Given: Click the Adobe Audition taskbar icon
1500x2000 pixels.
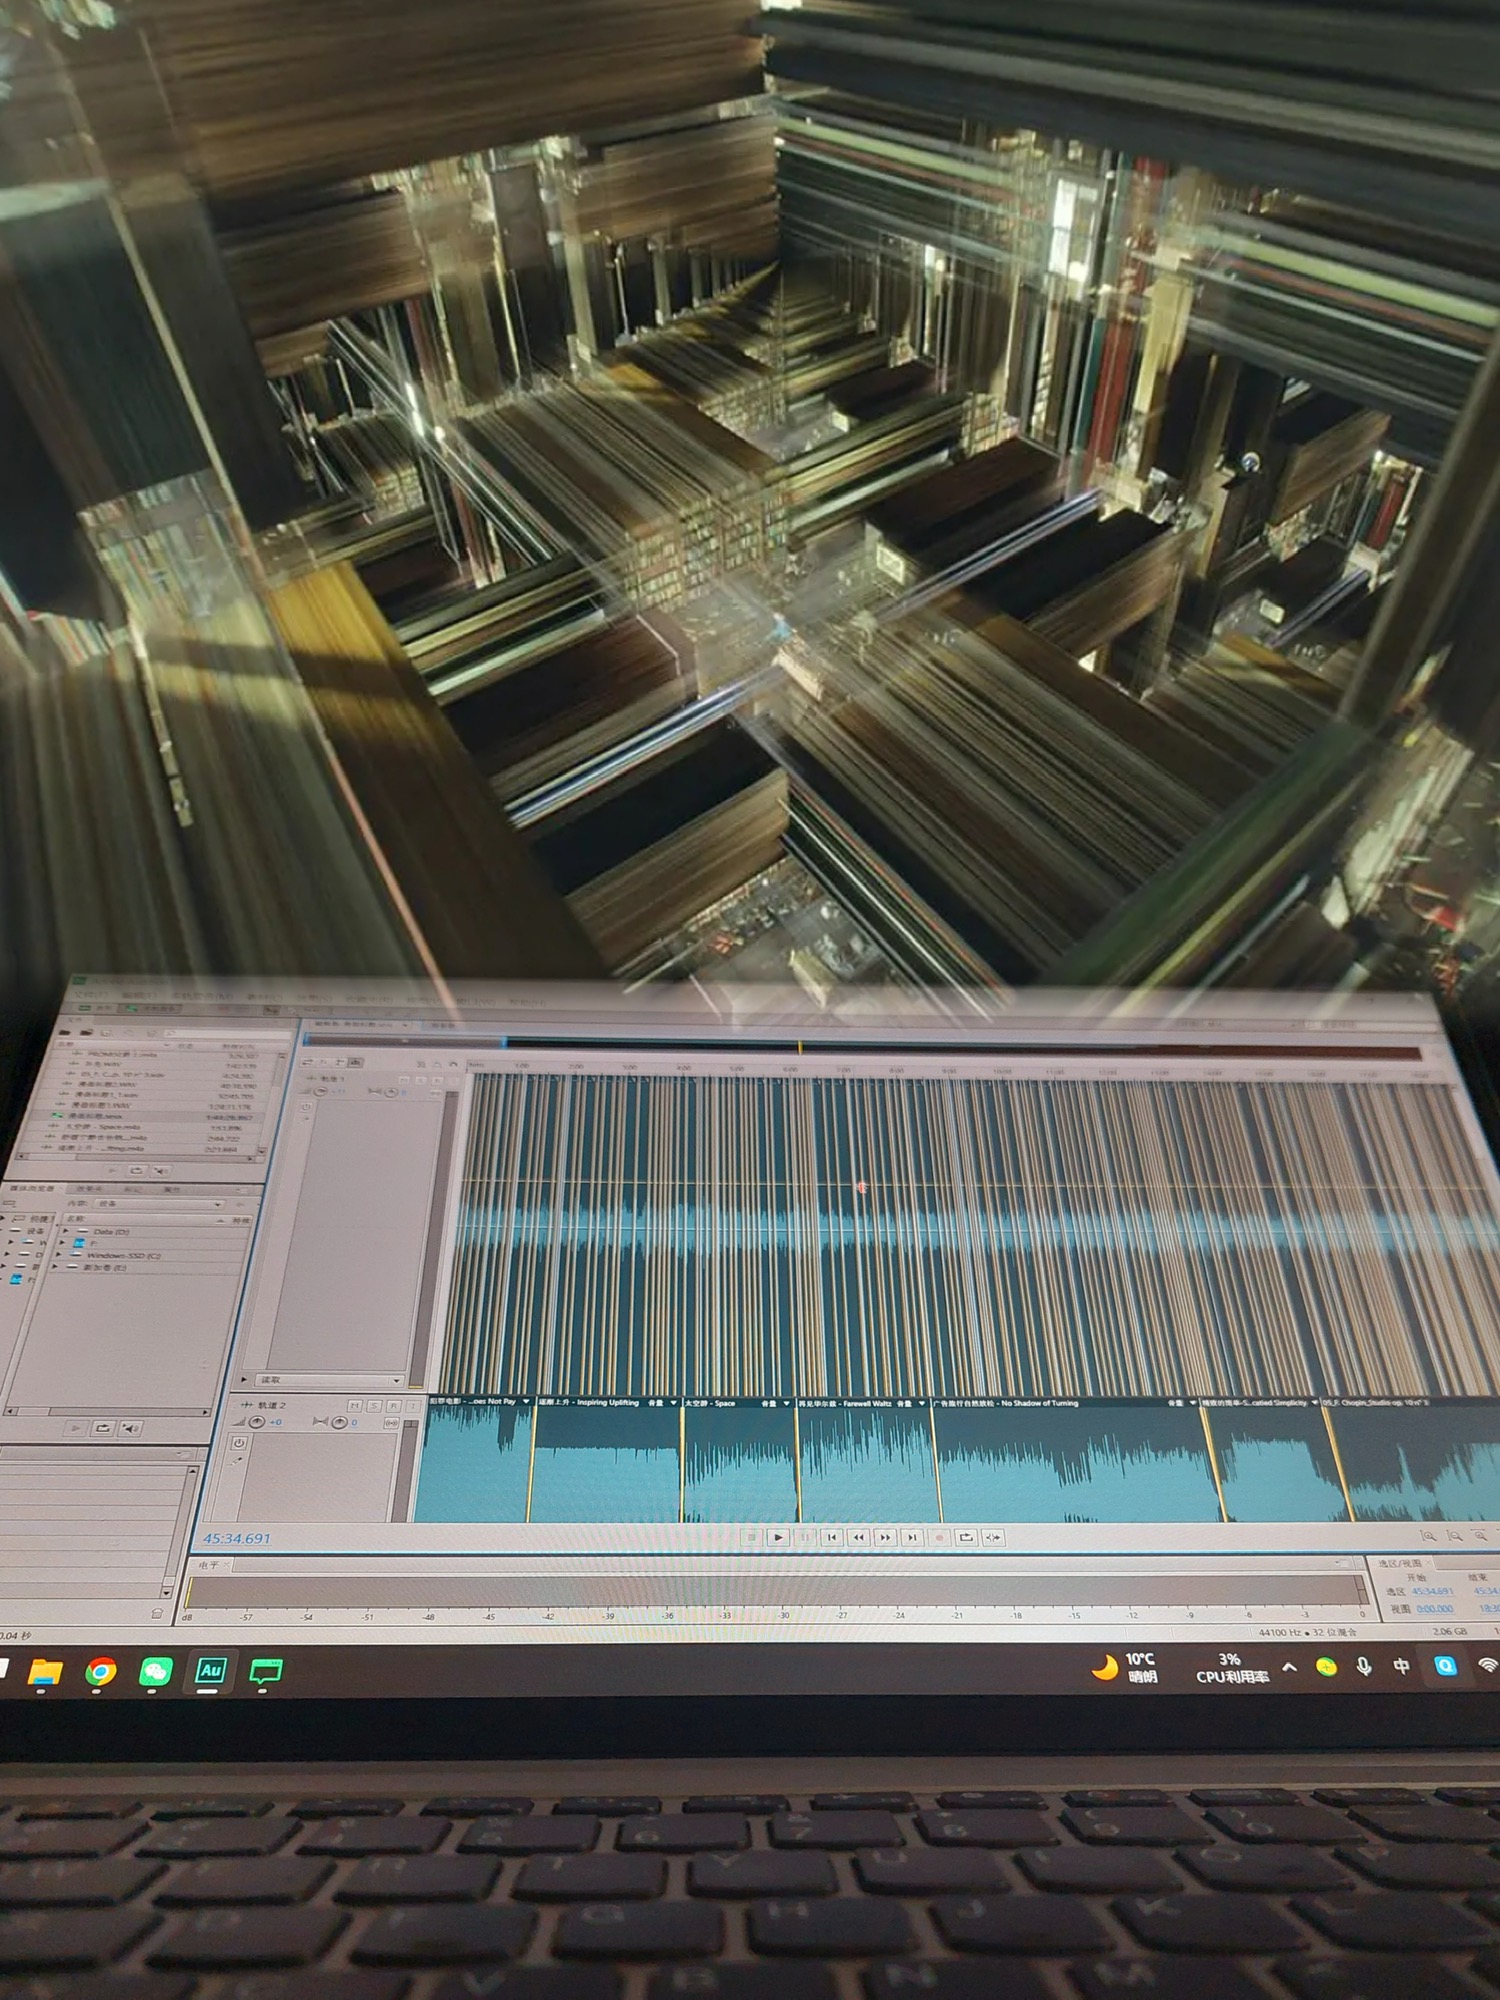Looking at the screenshot, I should 210,1670.
